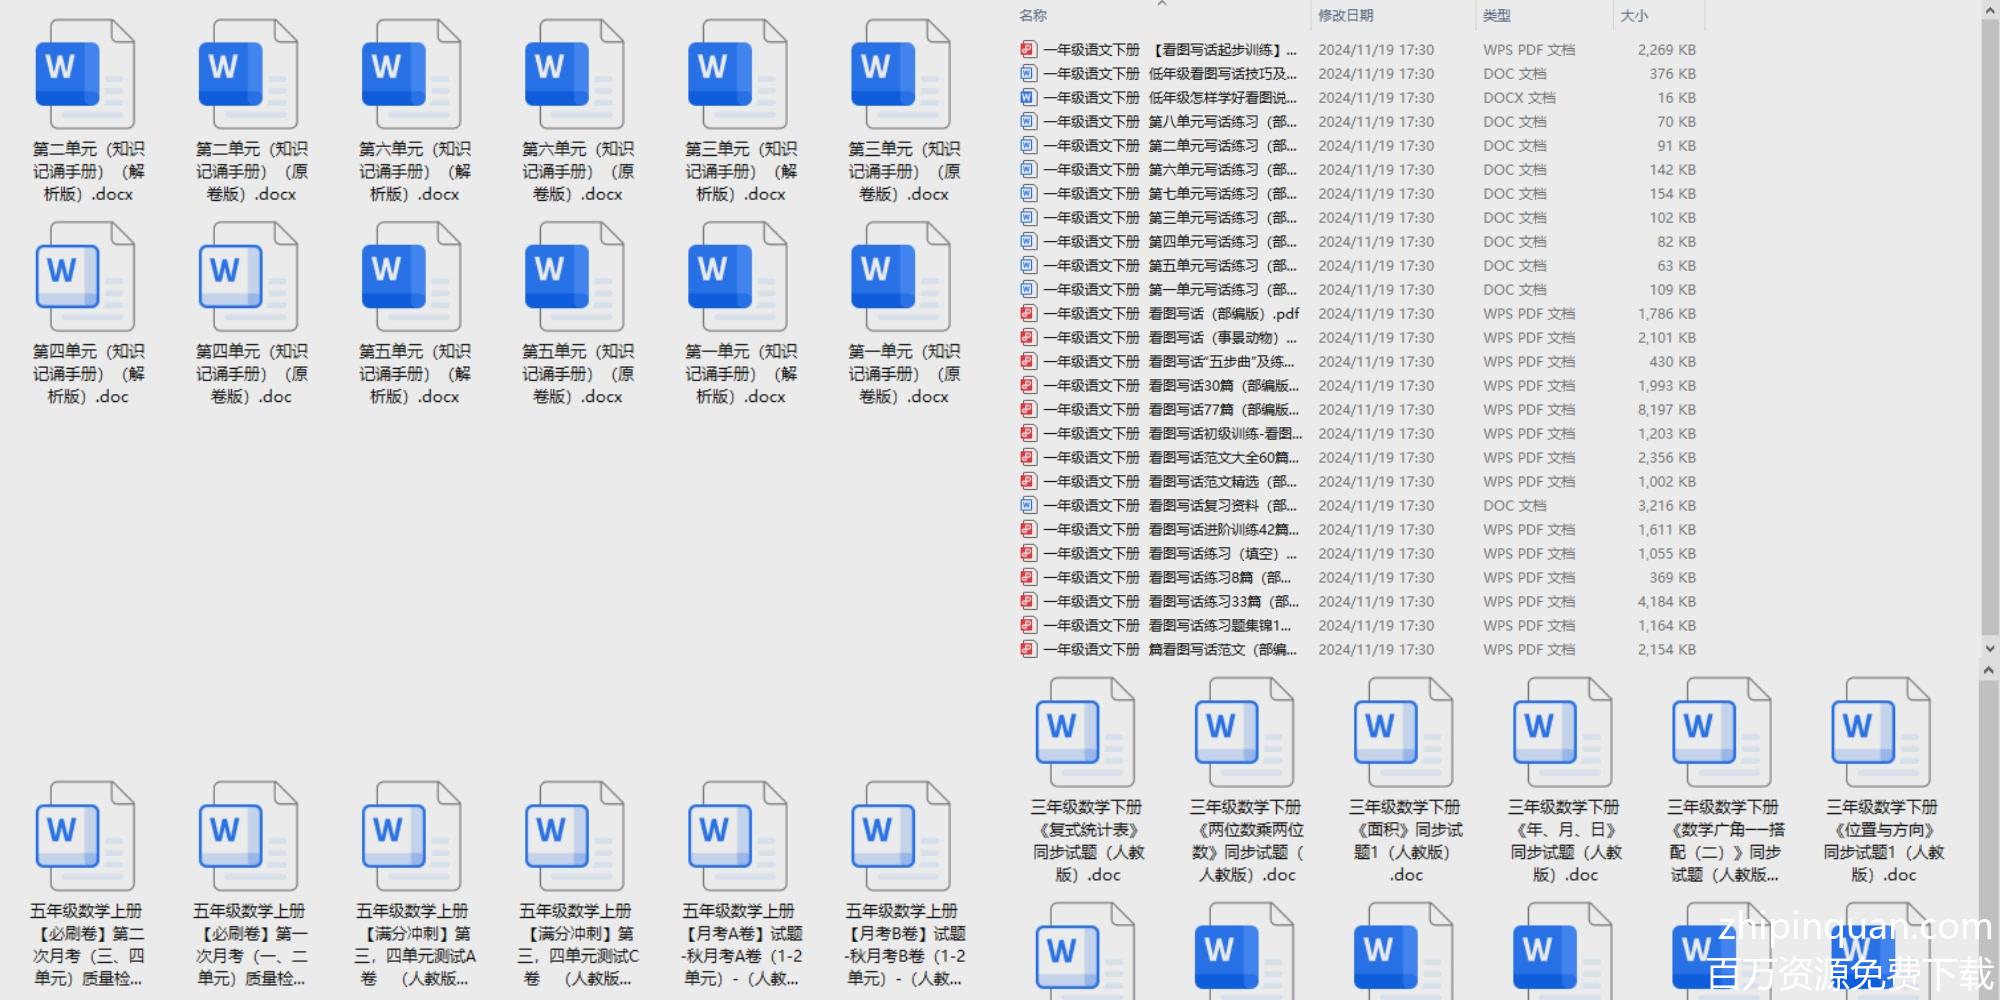
Task: Sort list by 修改日期 column header
Action: [1346, 15]
